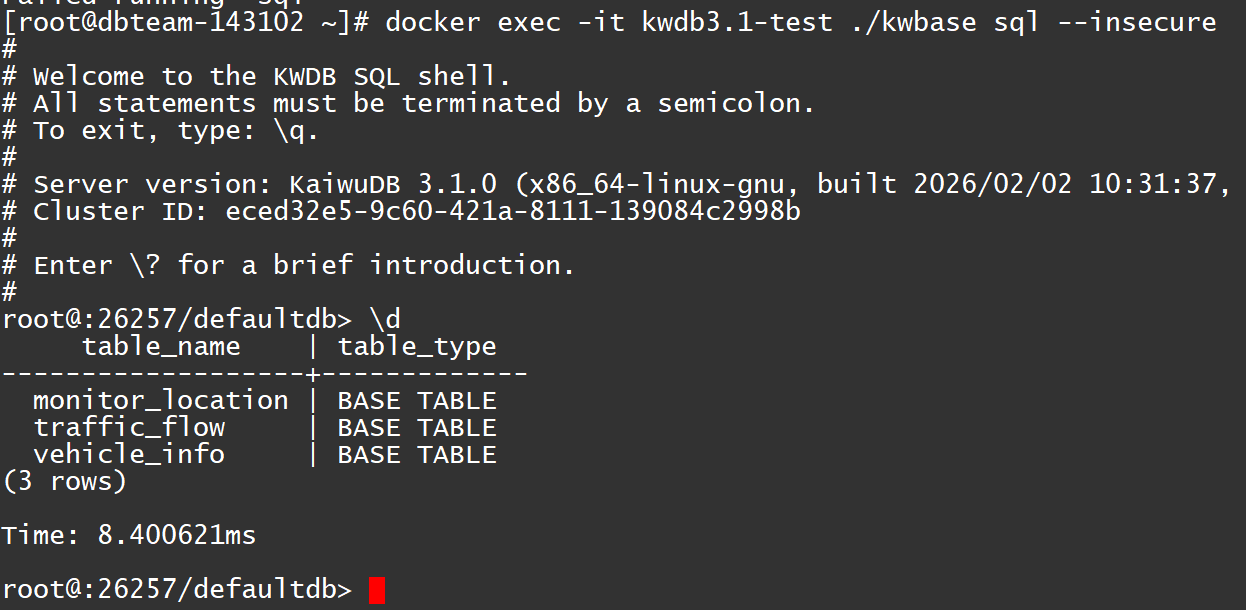
Task: Click the \d command after the prompt
Action: pos(385,320)
